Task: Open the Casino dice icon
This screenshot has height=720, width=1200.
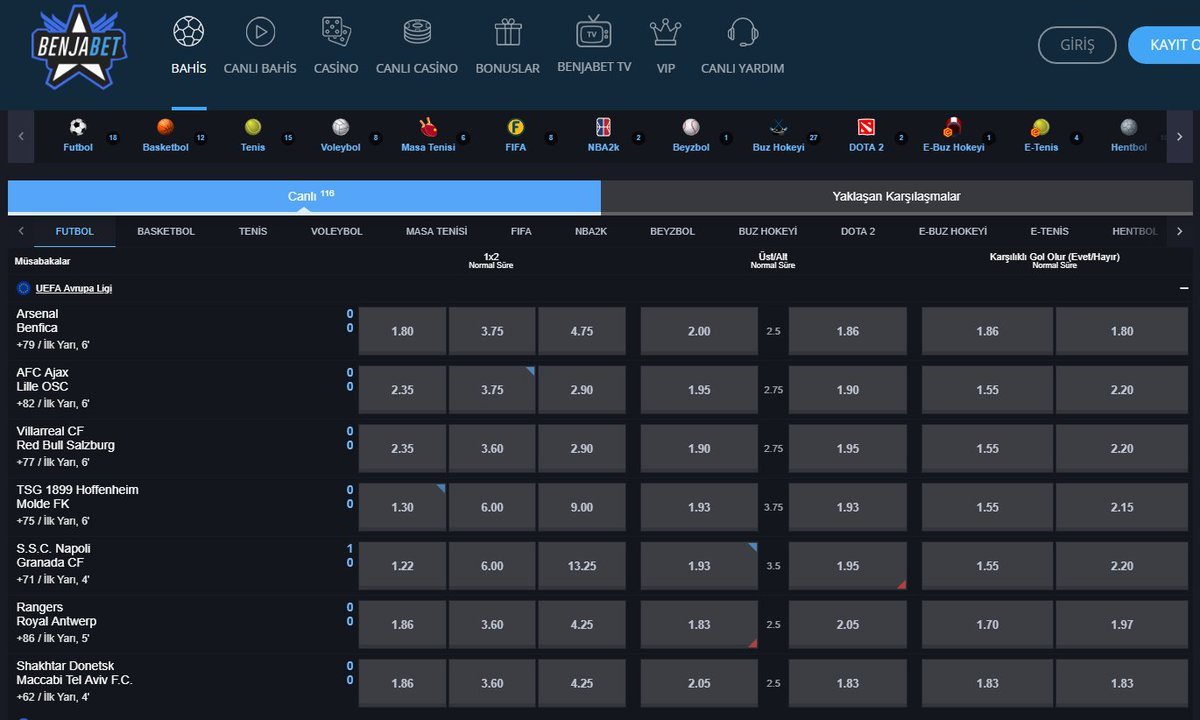Action: point(336,32)
